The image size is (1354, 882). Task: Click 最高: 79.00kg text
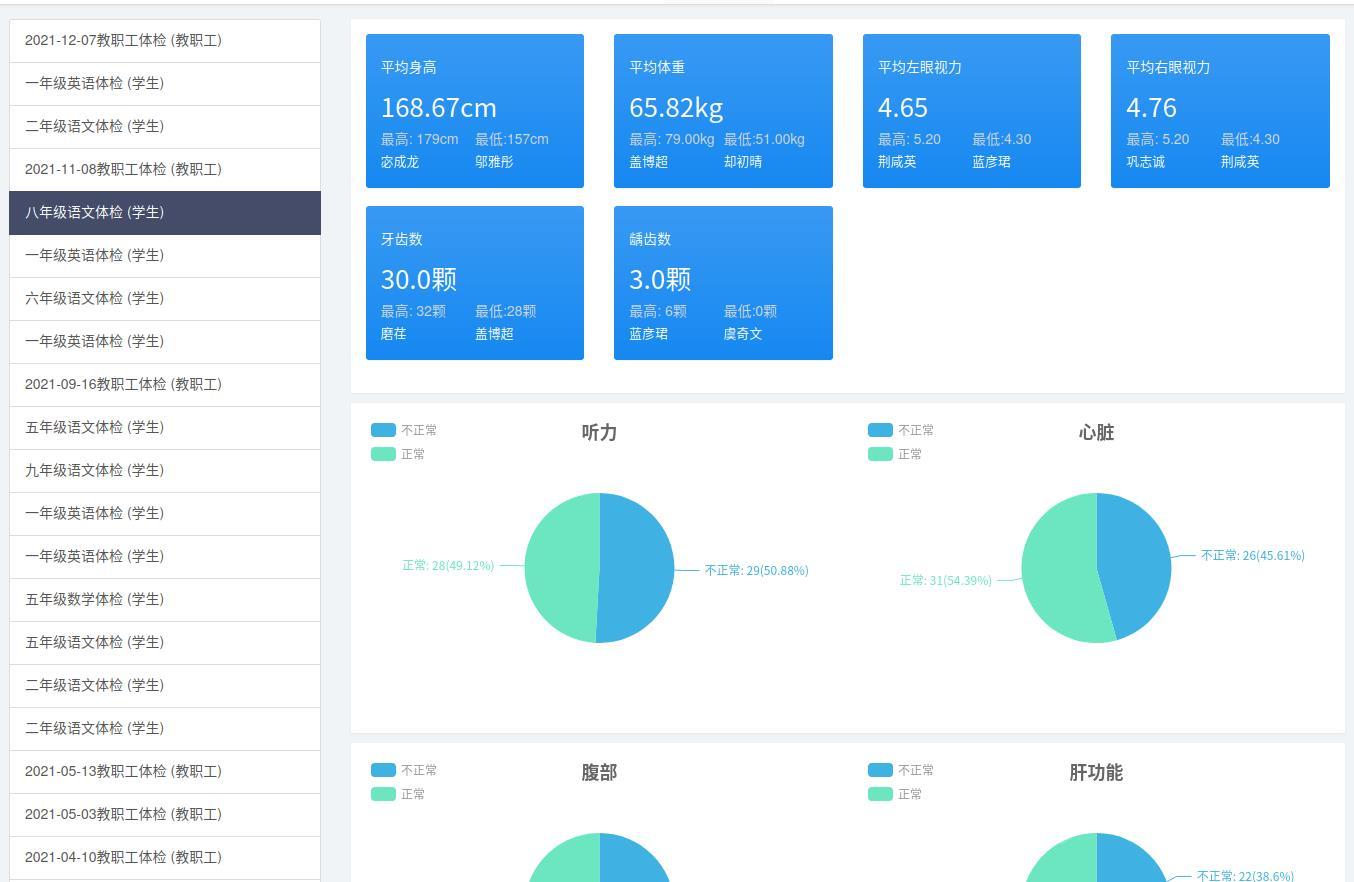672,140
